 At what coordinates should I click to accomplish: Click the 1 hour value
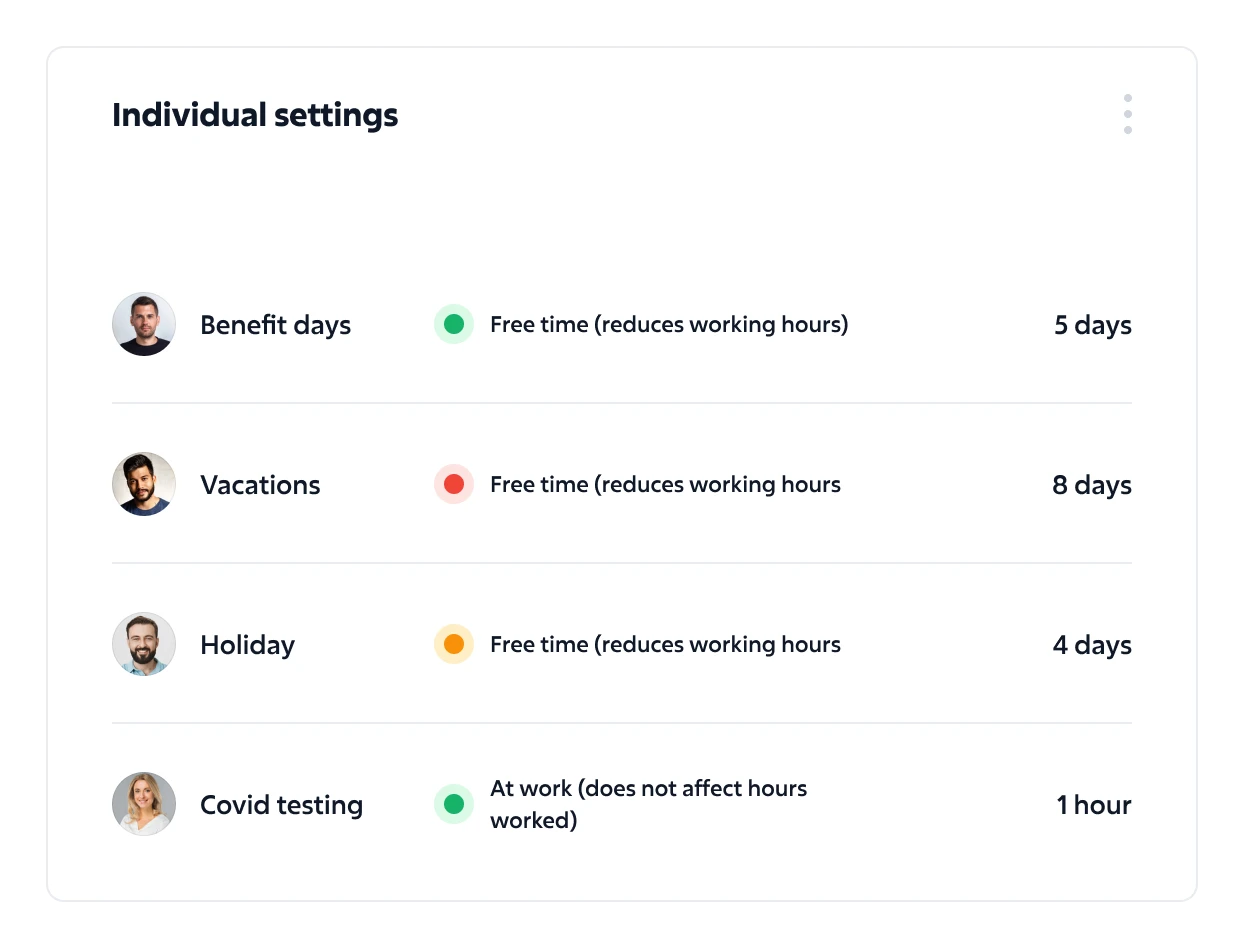pos(1093,805)
